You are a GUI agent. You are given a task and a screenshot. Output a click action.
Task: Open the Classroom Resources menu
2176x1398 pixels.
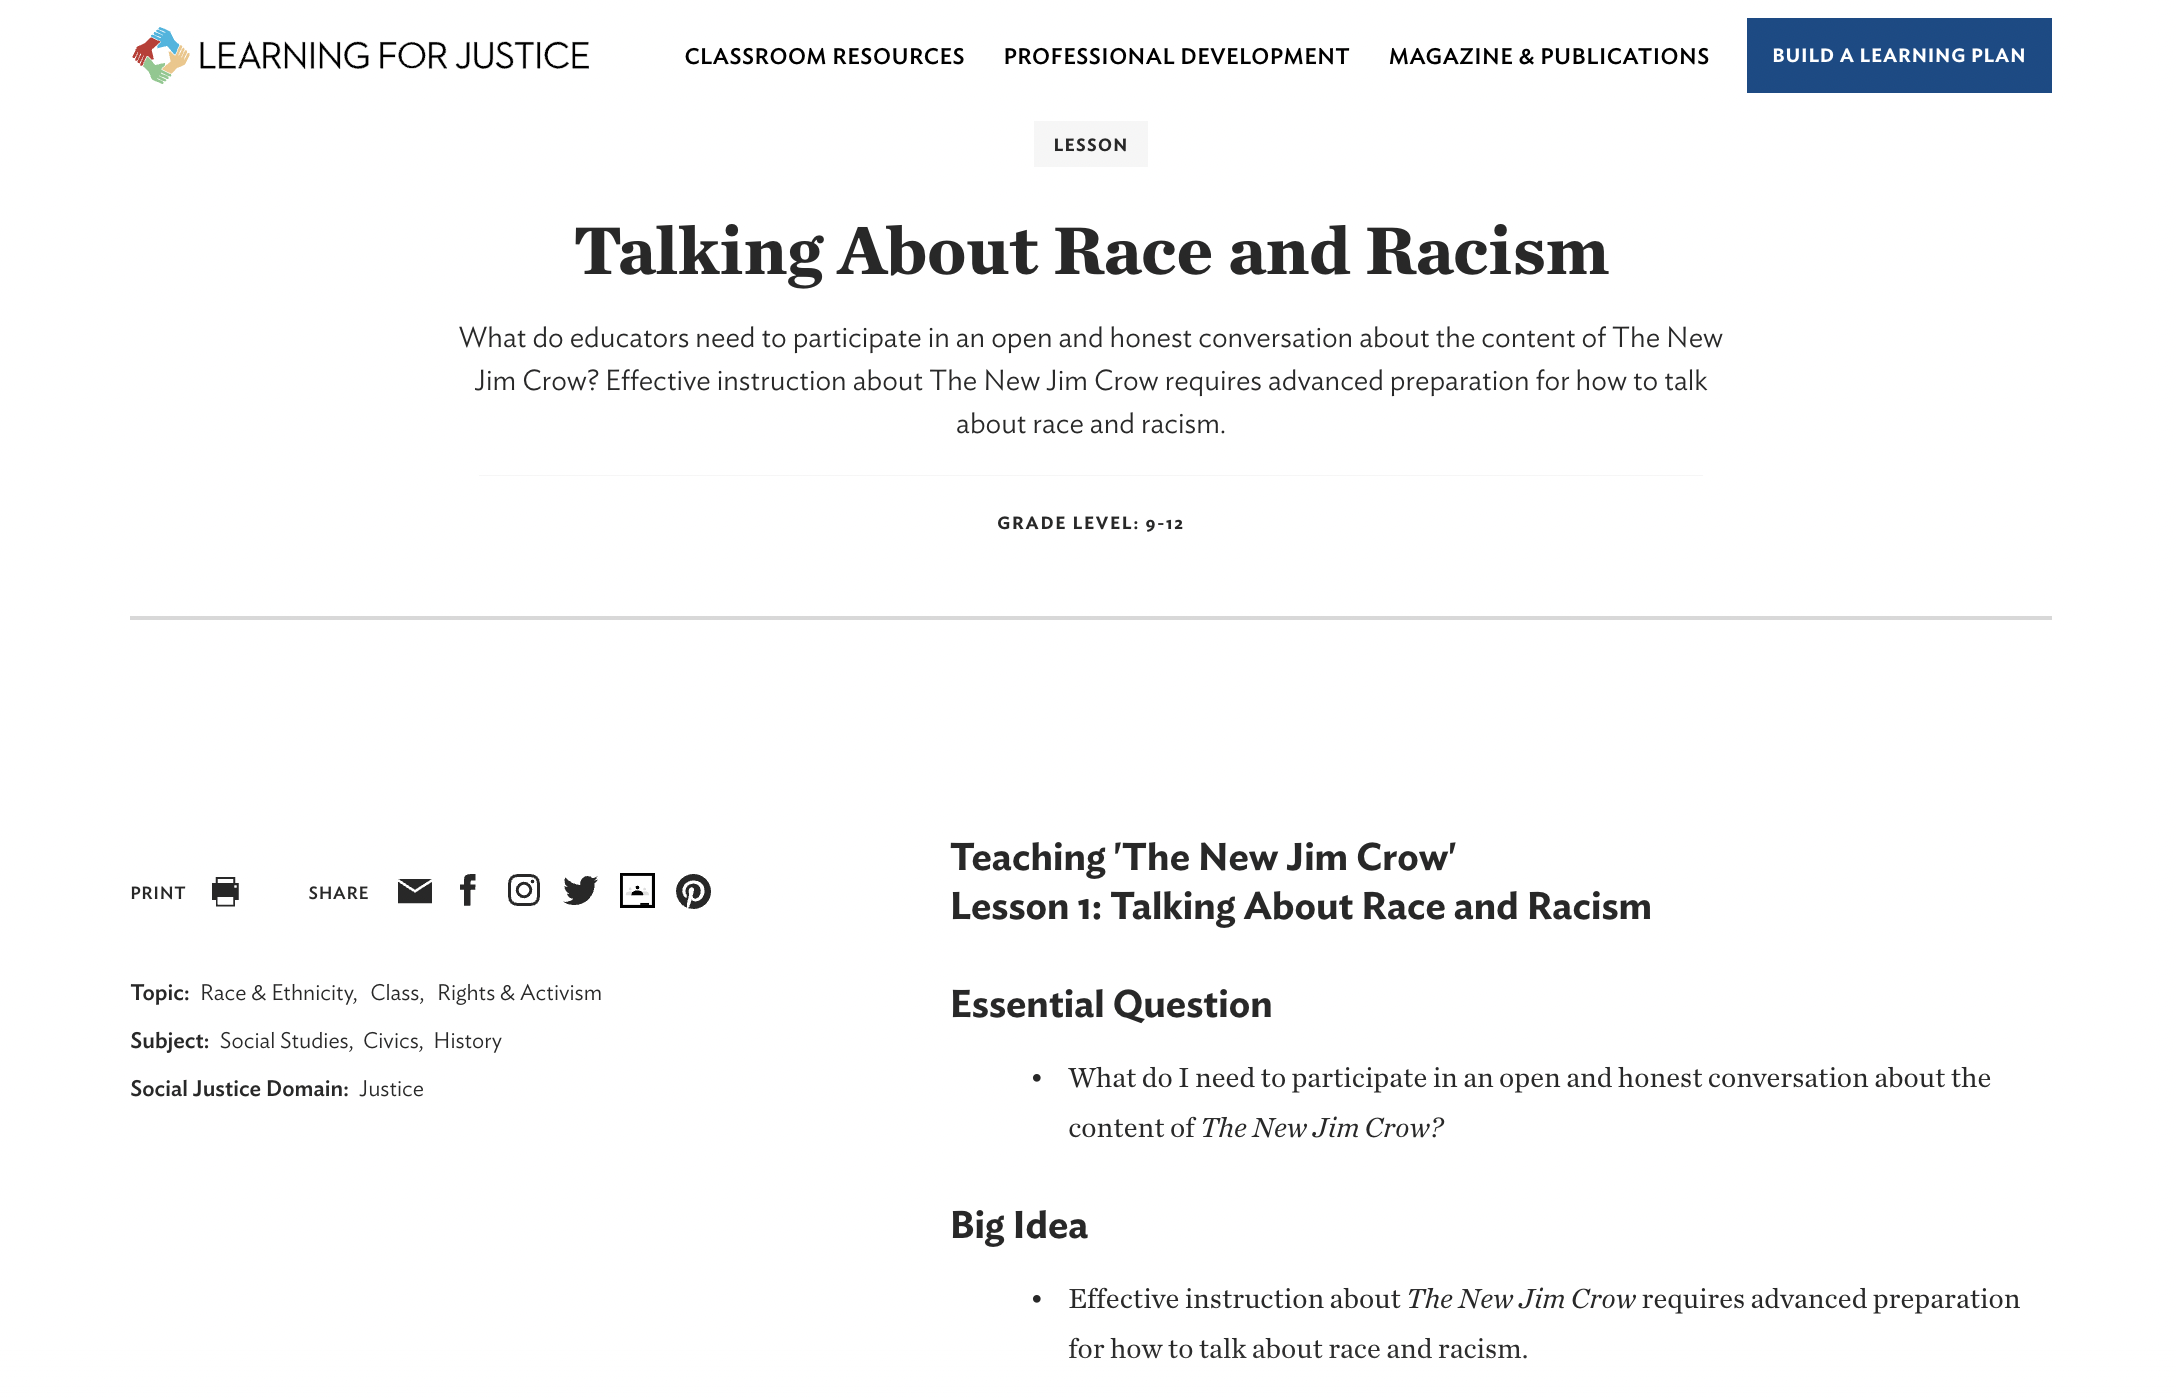(x=824, y=56)
